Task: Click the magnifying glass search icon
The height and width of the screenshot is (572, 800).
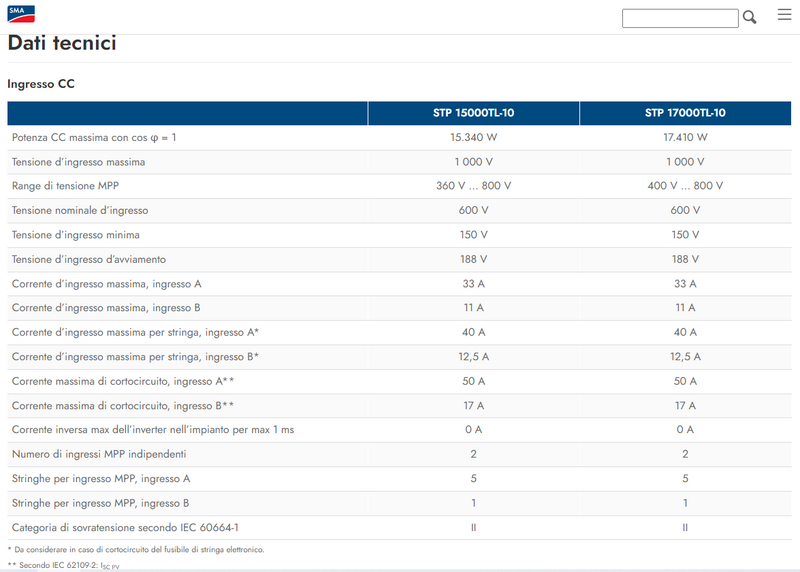Action: pos(750,17)
